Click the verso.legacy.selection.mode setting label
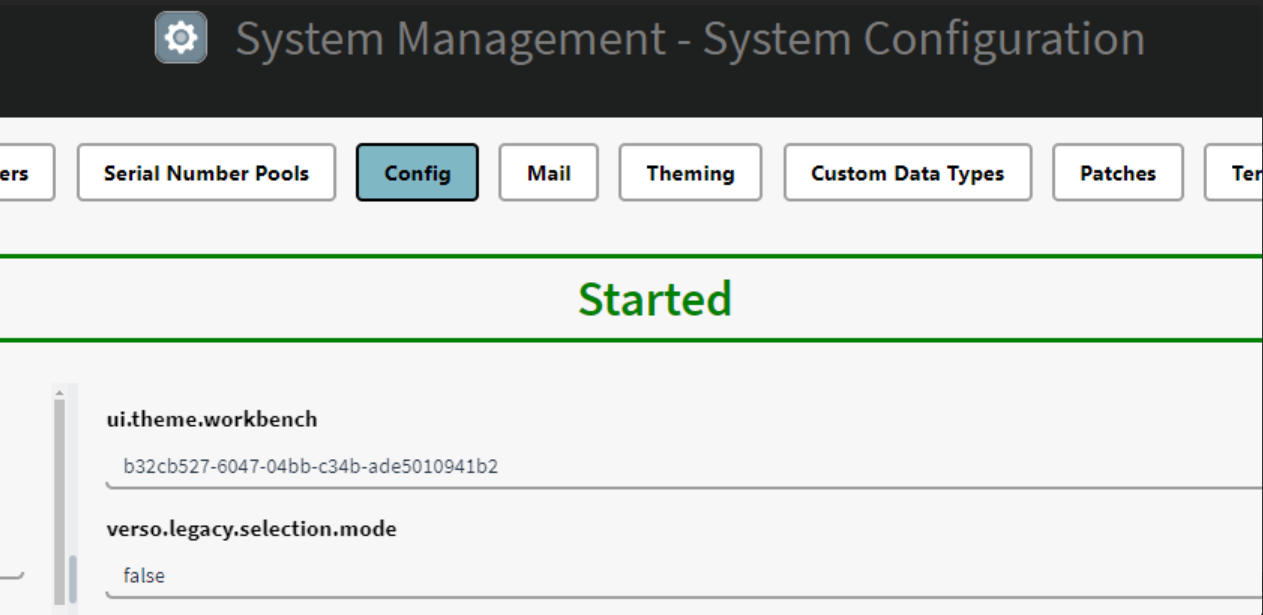This screenshot has width=1263, height=615. [x=251, y=529]
